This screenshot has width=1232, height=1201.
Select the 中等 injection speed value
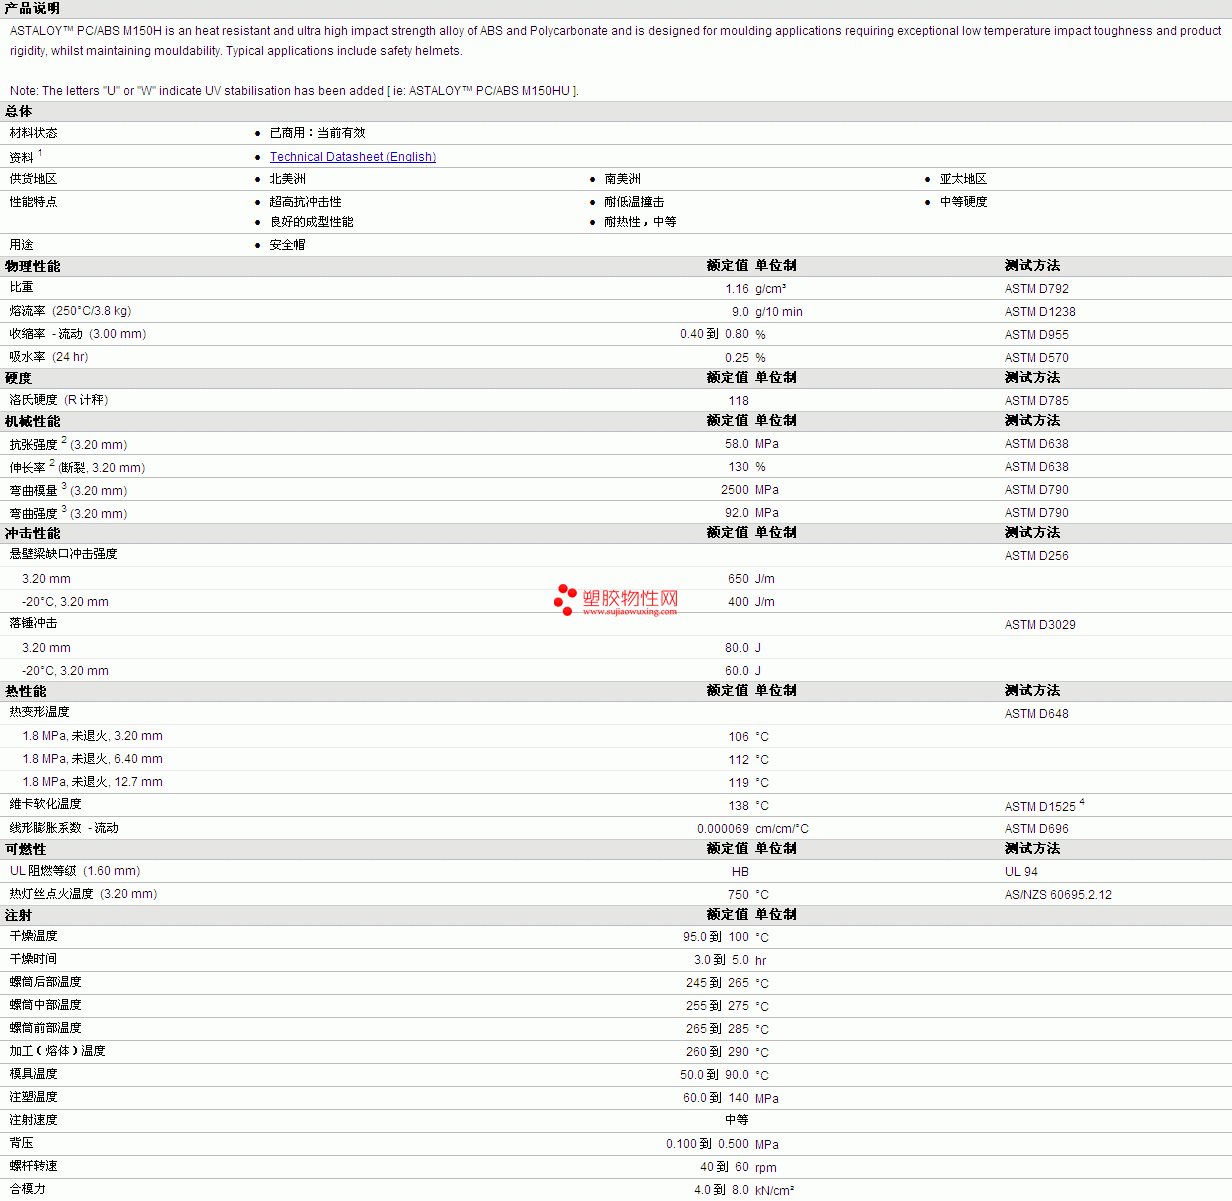pyautogui.click(x=737, y=1121)
